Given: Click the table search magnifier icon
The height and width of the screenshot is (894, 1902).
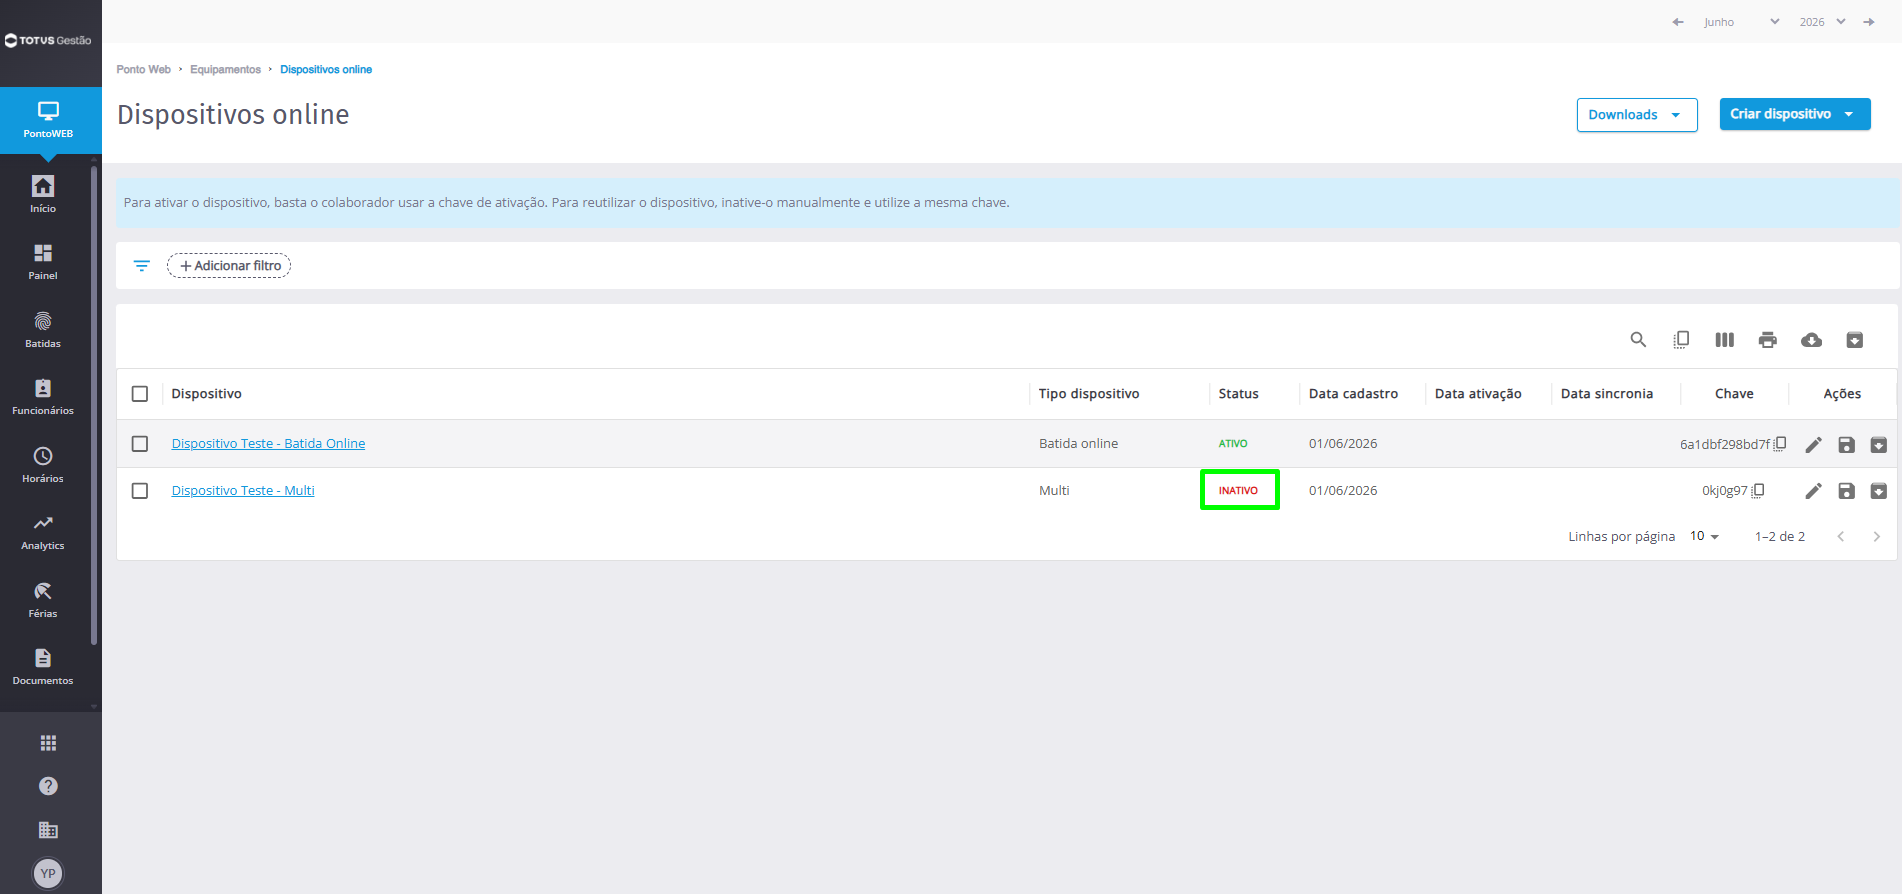Looking at the screenshot, I should coord(1638,340).
